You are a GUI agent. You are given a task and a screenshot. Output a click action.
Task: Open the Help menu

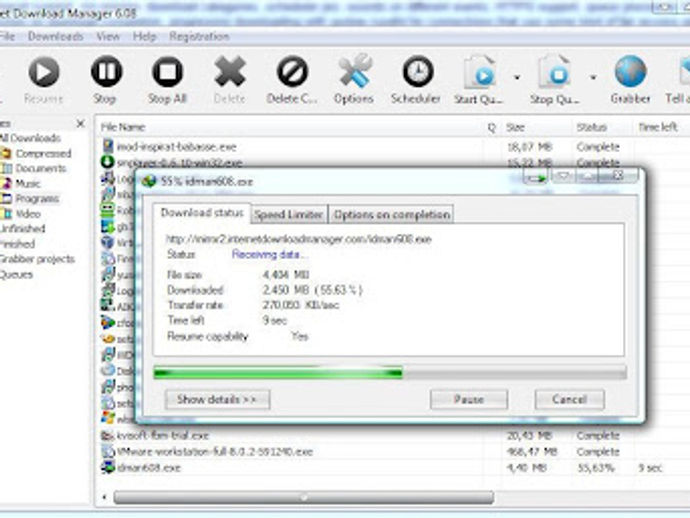pyautogui.click(x=144, y=37)
